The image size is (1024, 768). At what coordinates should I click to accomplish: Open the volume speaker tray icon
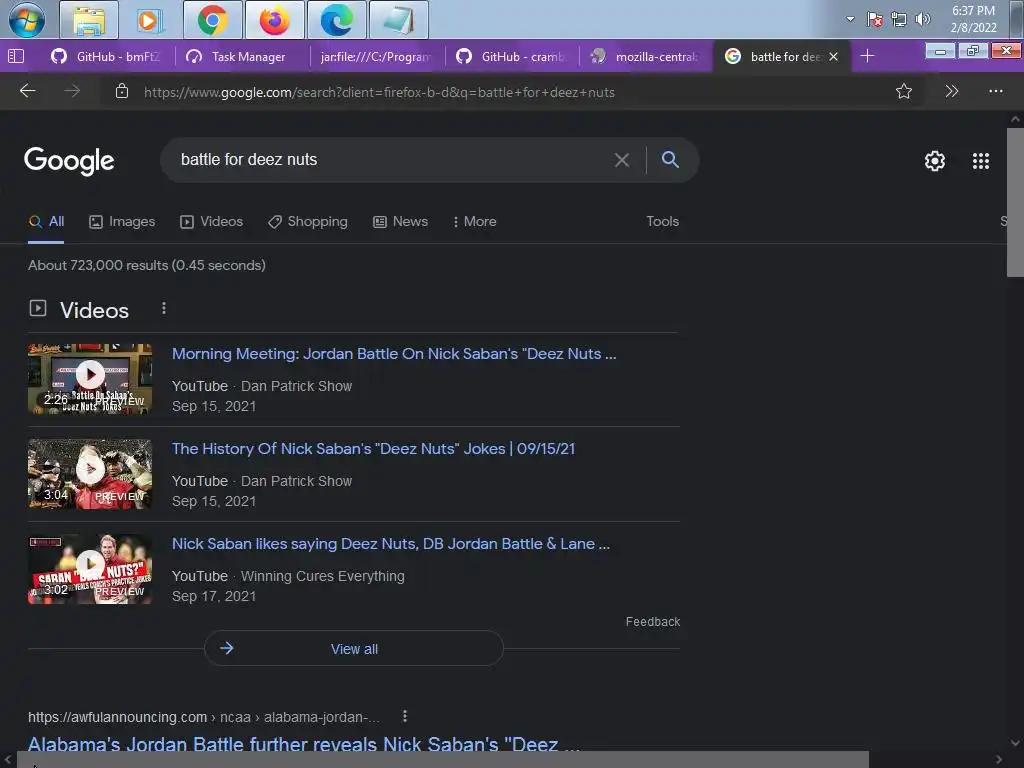pos(922,19)
